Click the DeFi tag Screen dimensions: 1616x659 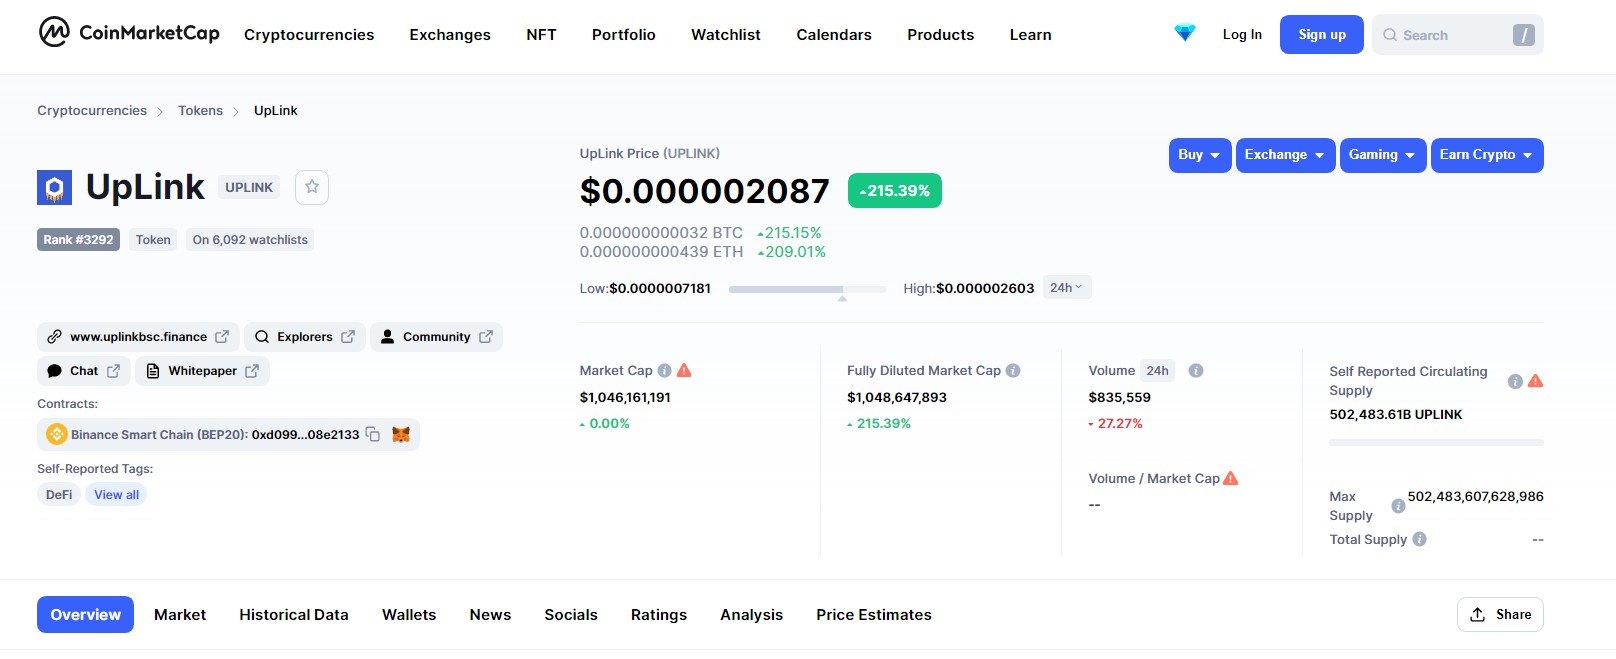point(59,495)
